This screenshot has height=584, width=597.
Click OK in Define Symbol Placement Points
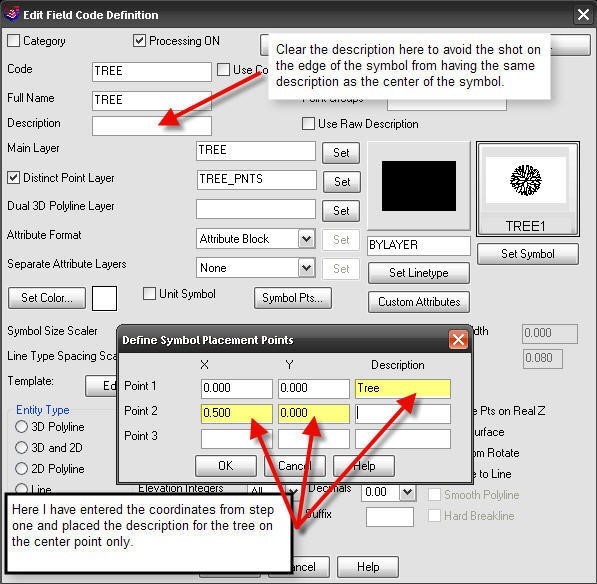(226, 466)
